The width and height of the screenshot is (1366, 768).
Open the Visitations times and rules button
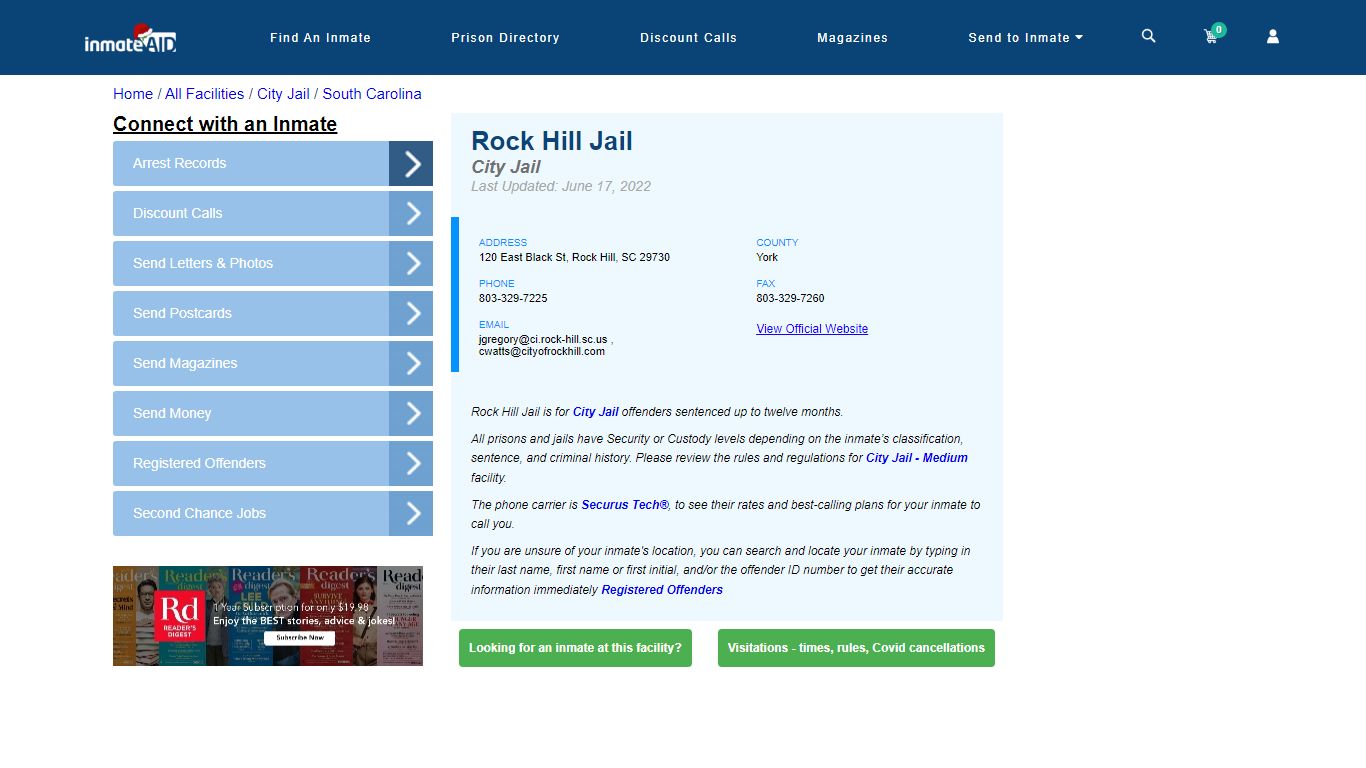856,647
